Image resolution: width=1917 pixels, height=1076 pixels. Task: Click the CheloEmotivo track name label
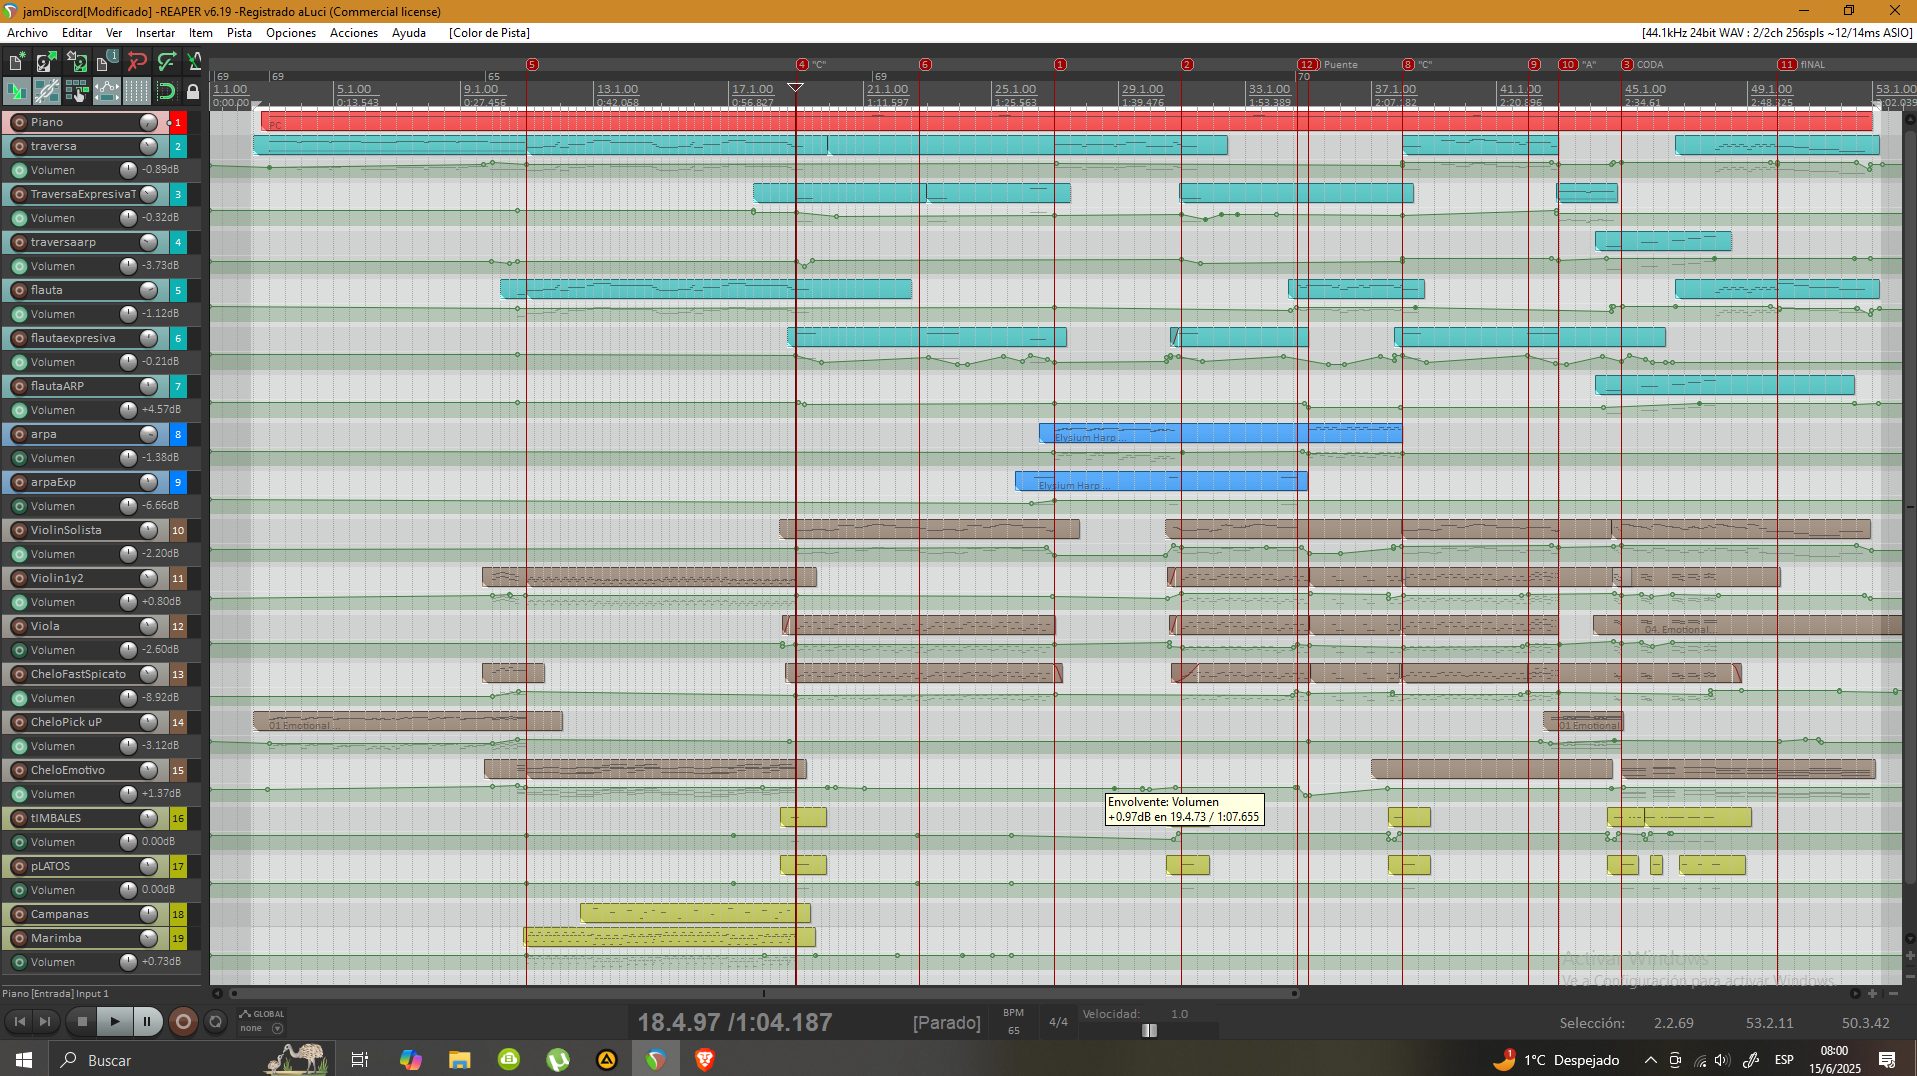68,770
